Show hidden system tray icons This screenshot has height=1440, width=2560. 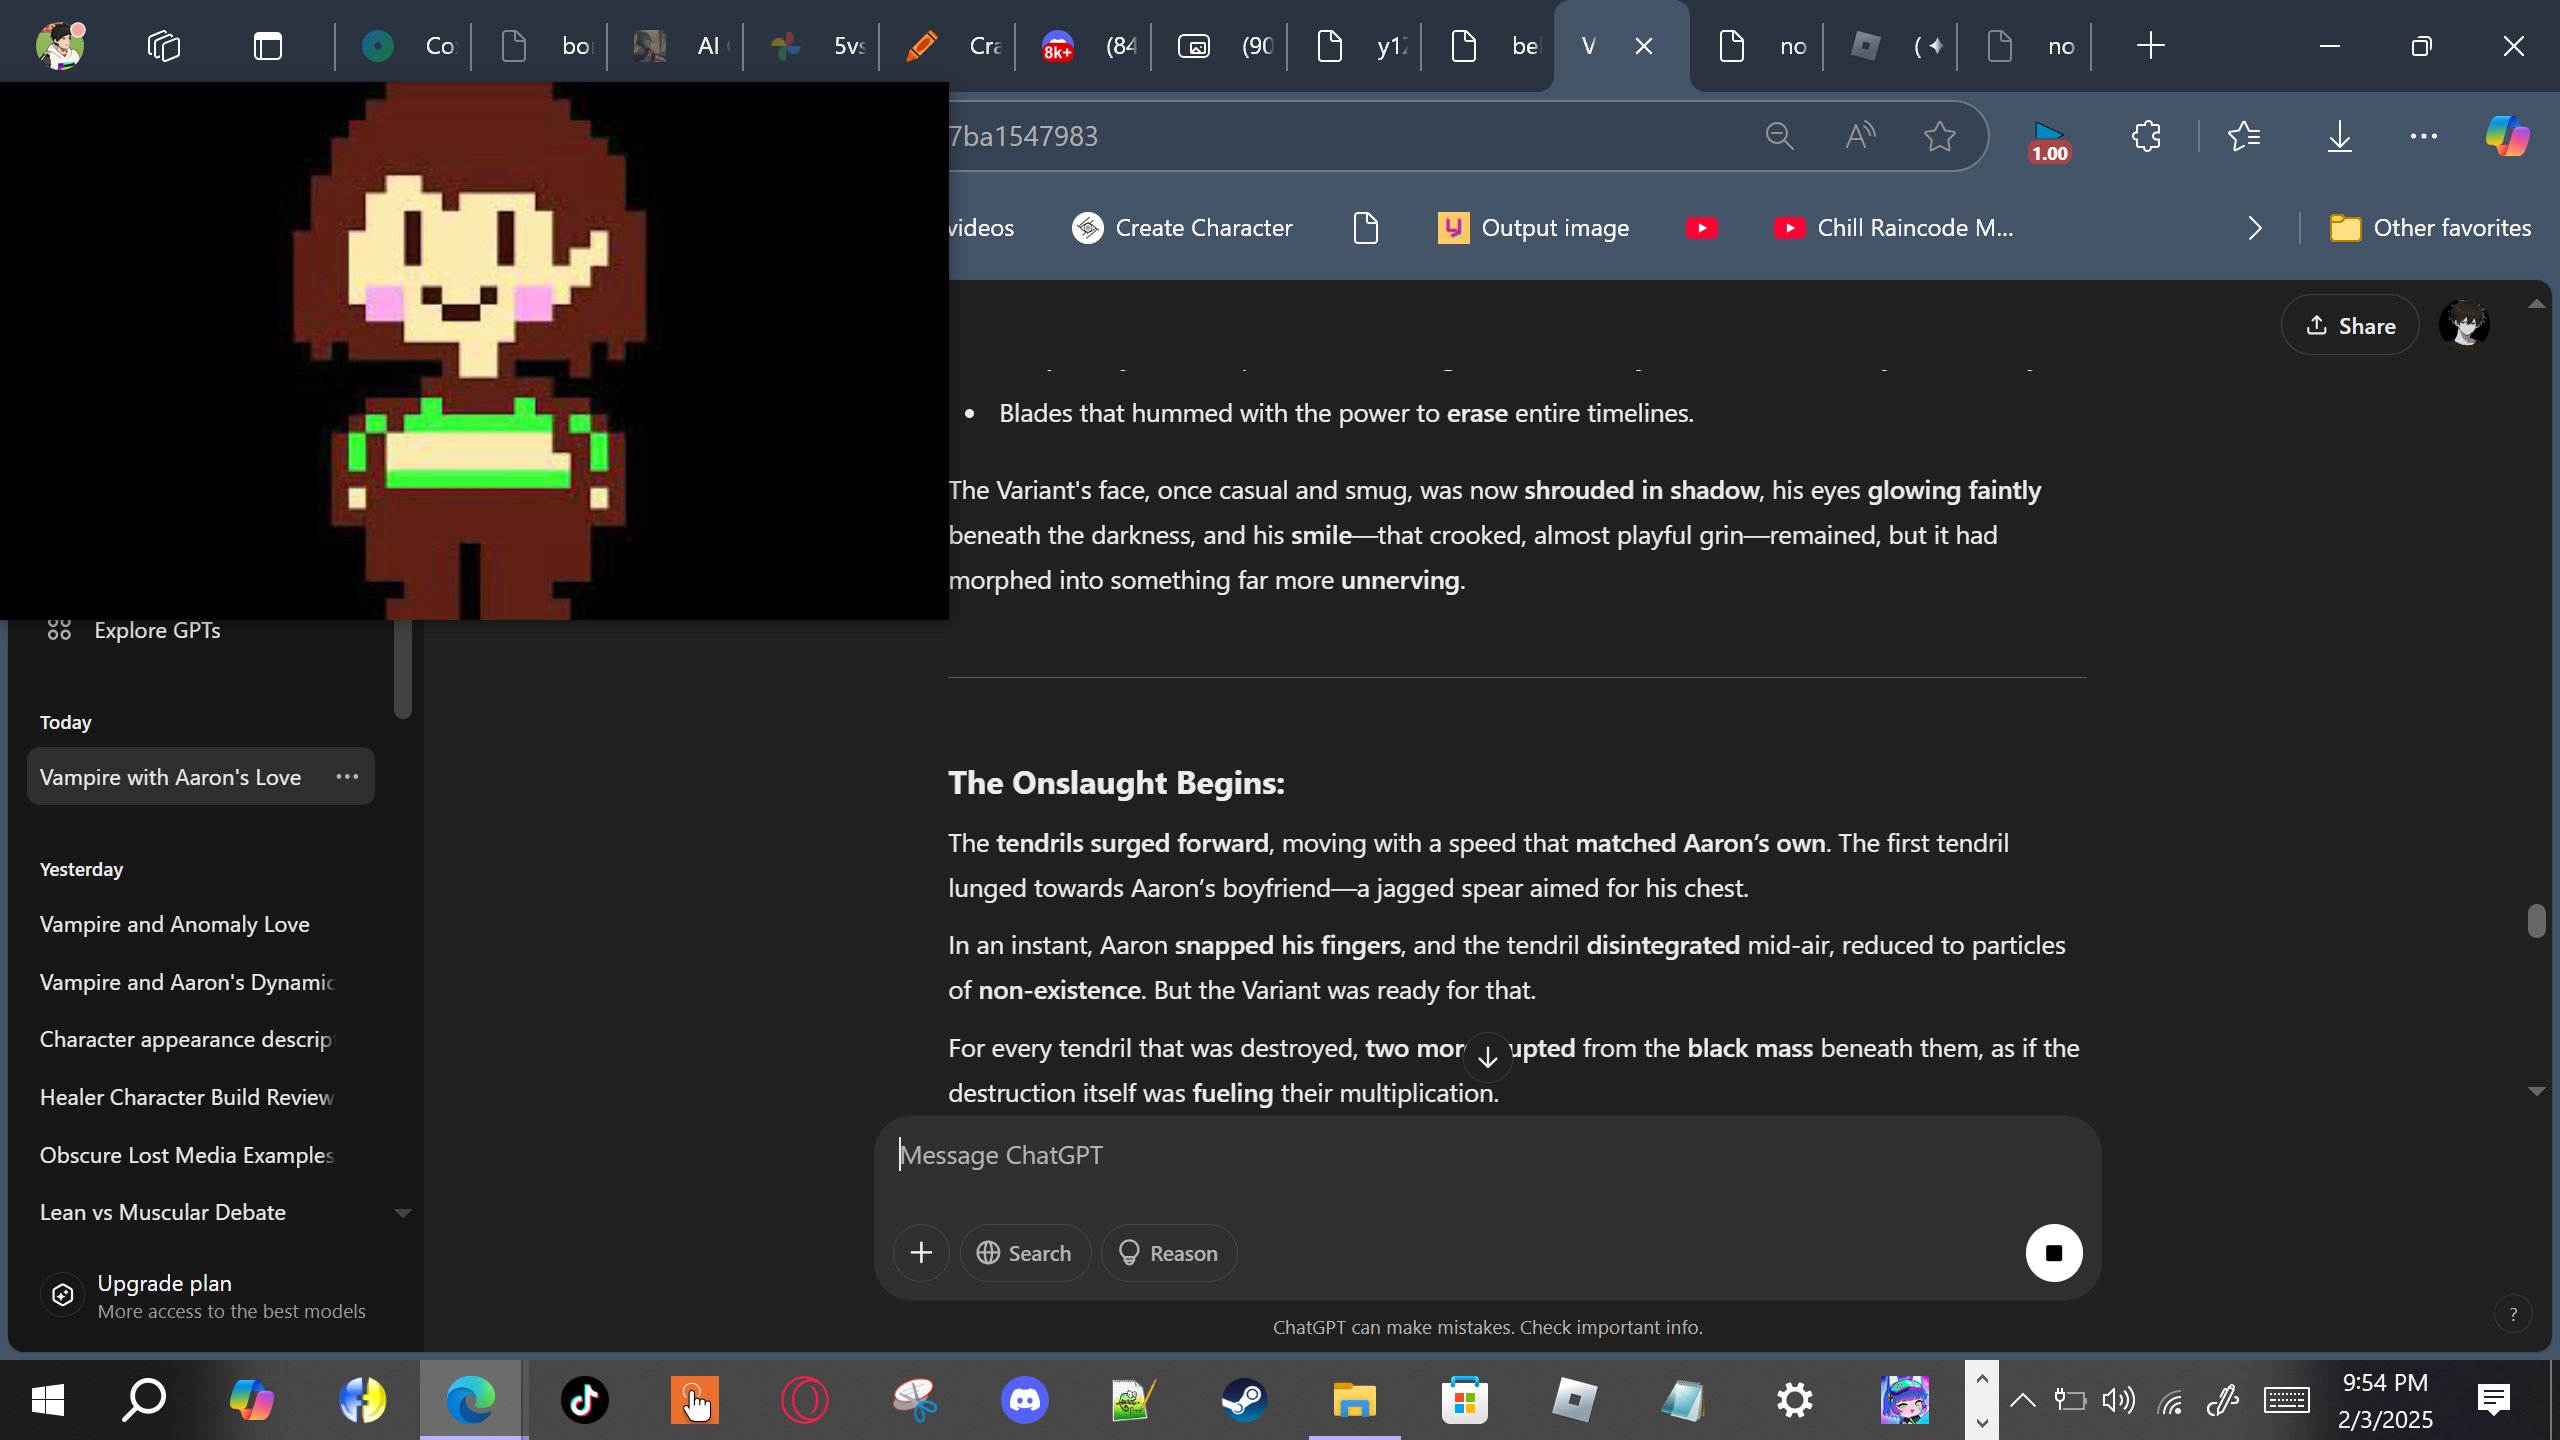click(2022, 1400)
